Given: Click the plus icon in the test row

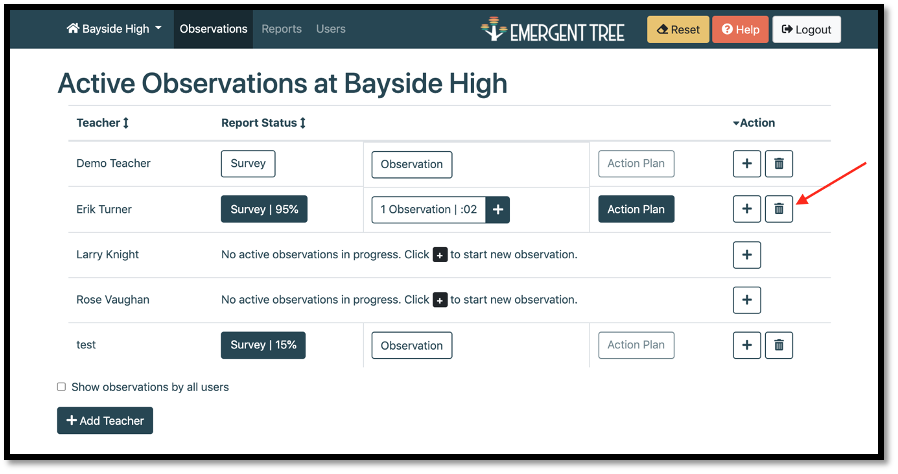Looking at the screenshot, I should [747, 345].
